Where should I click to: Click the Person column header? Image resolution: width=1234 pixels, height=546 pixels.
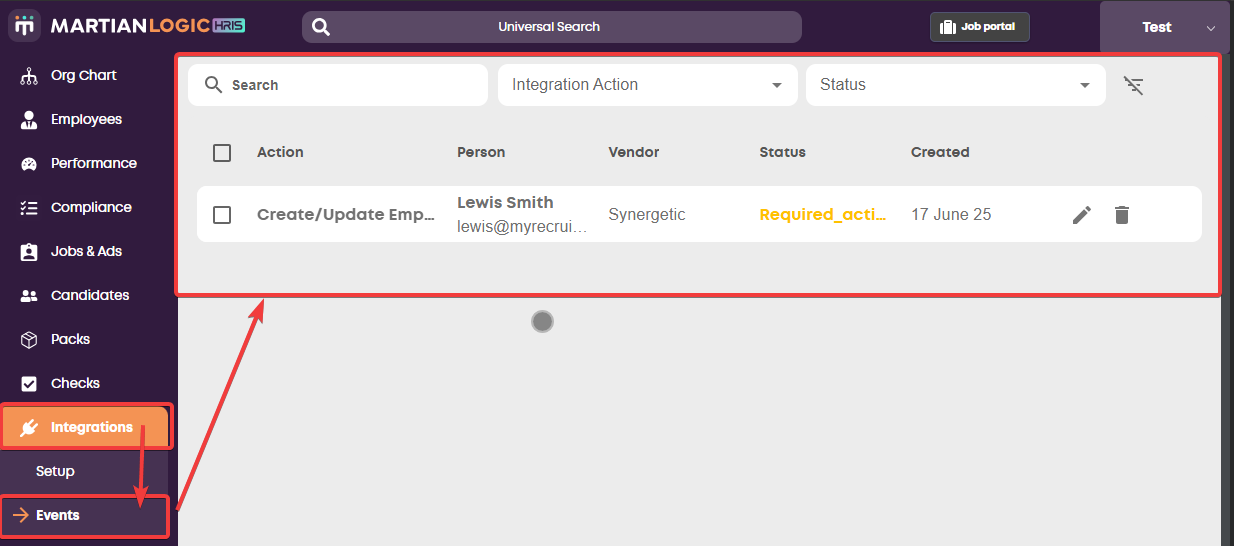[481, 152]
